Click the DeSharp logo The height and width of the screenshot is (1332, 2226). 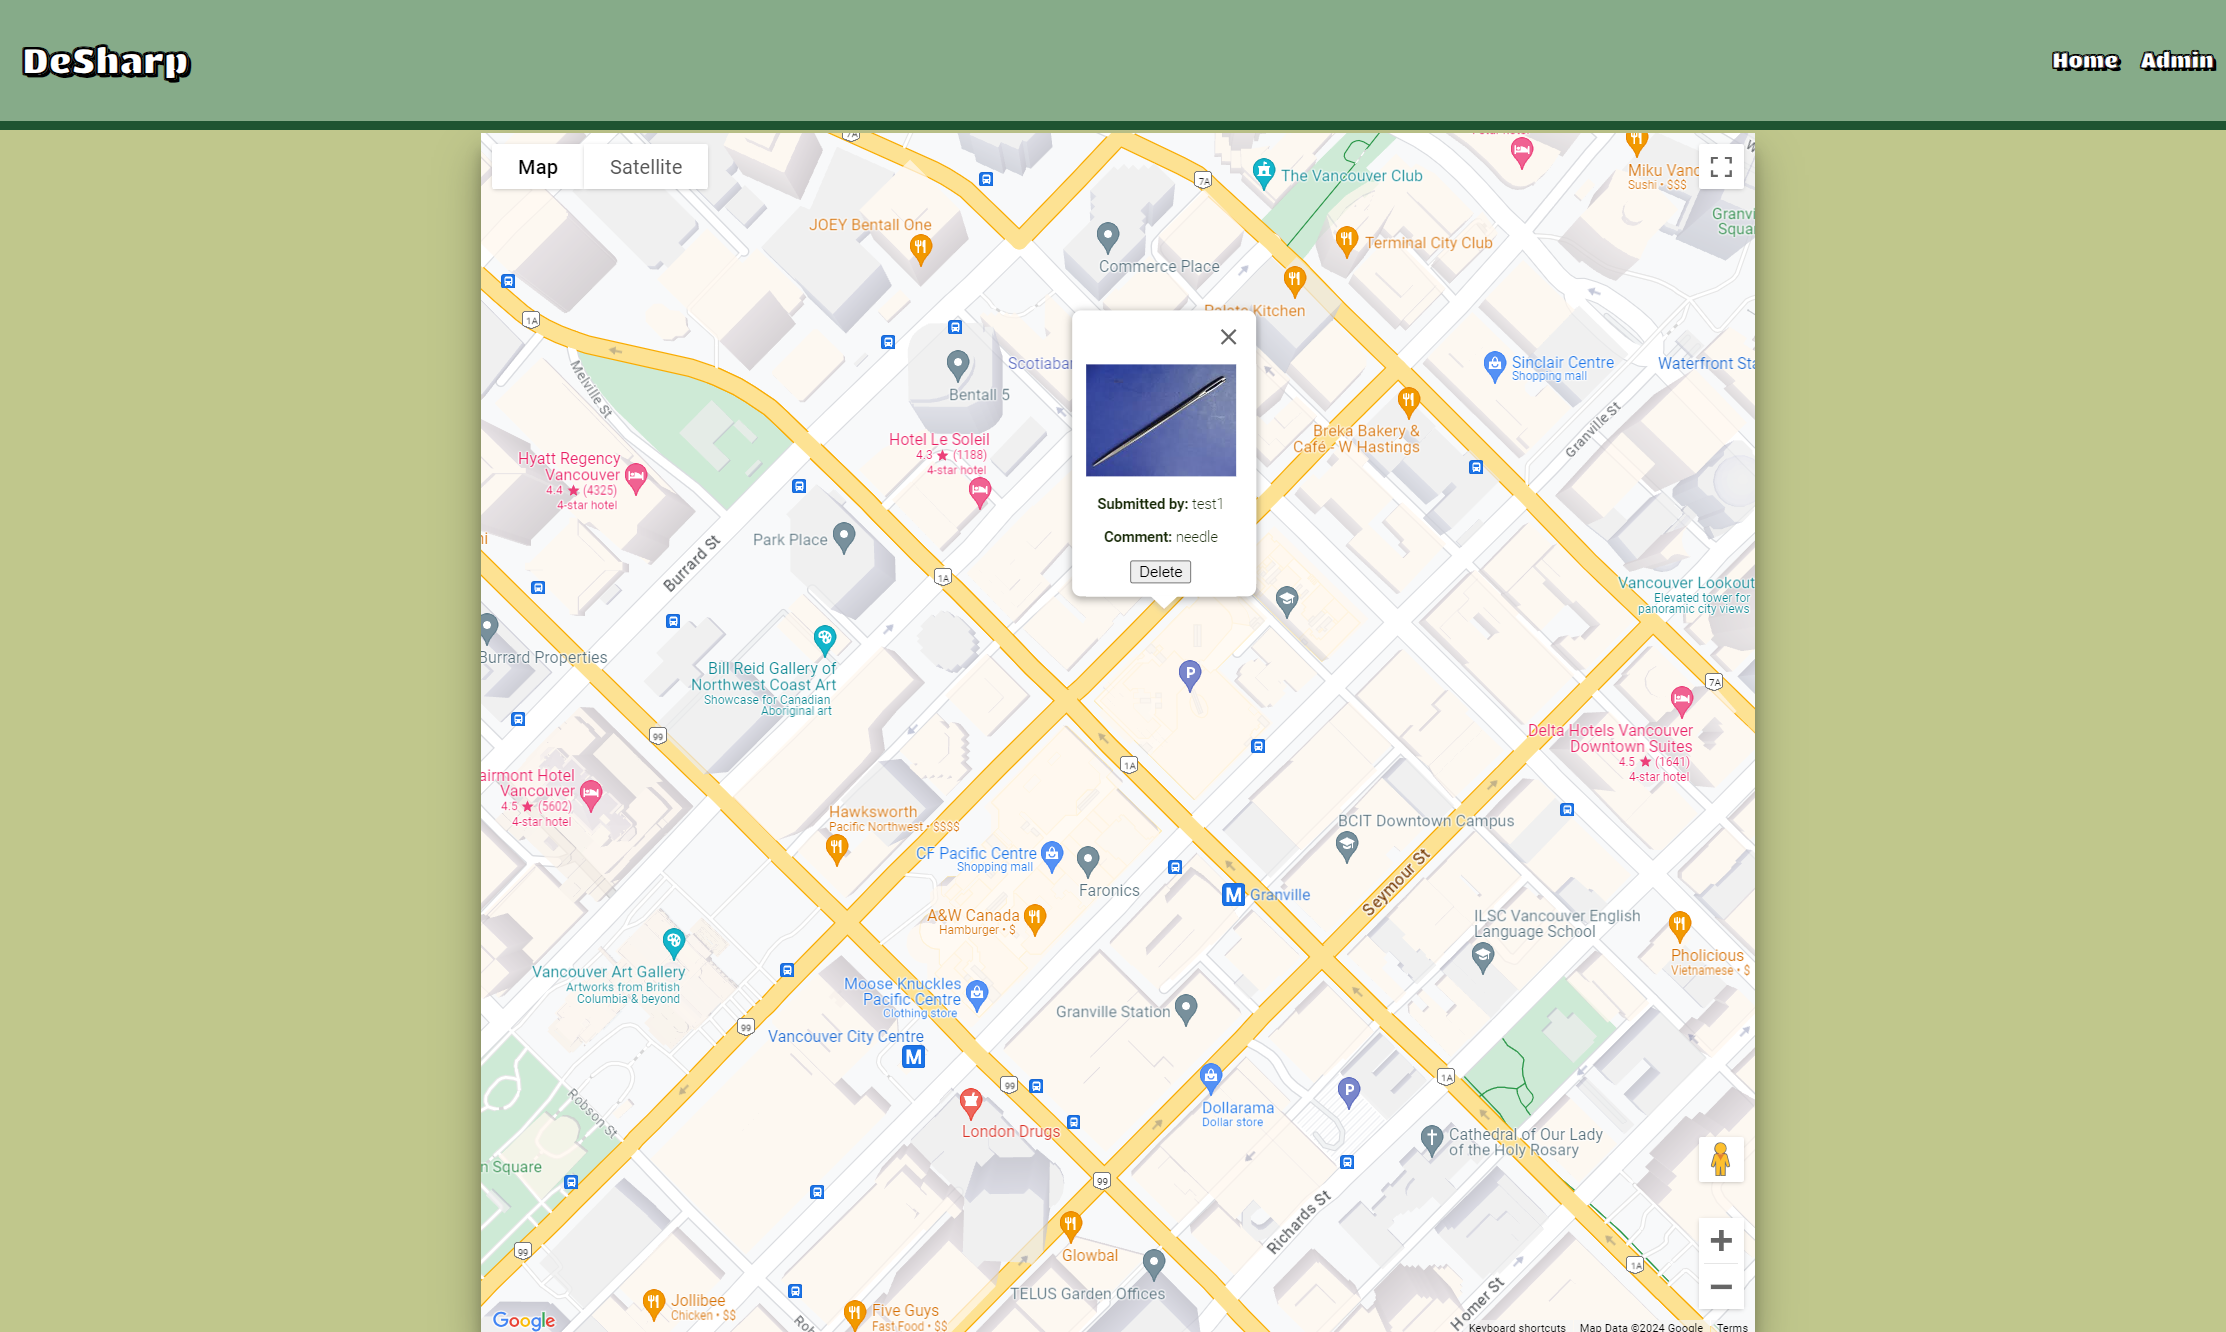pyautogui.click(x=106, y=62)
